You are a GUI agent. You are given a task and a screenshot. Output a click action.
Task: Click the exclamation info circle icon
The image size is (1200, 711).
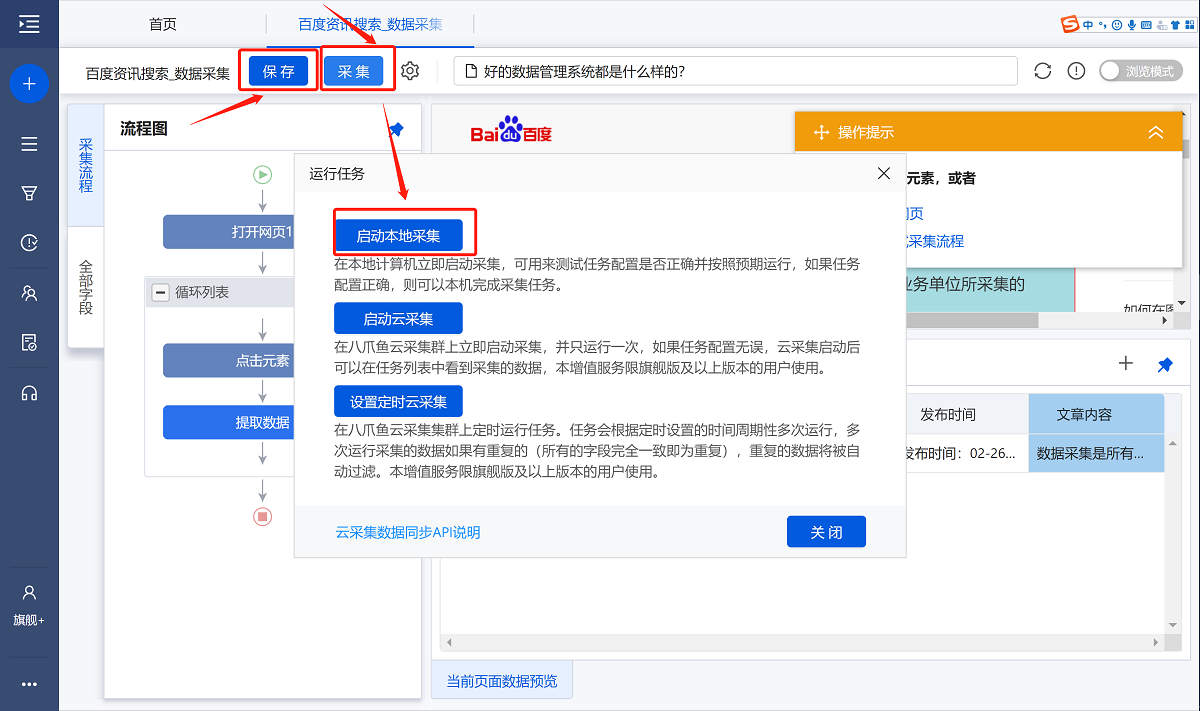coord(1076,71)
